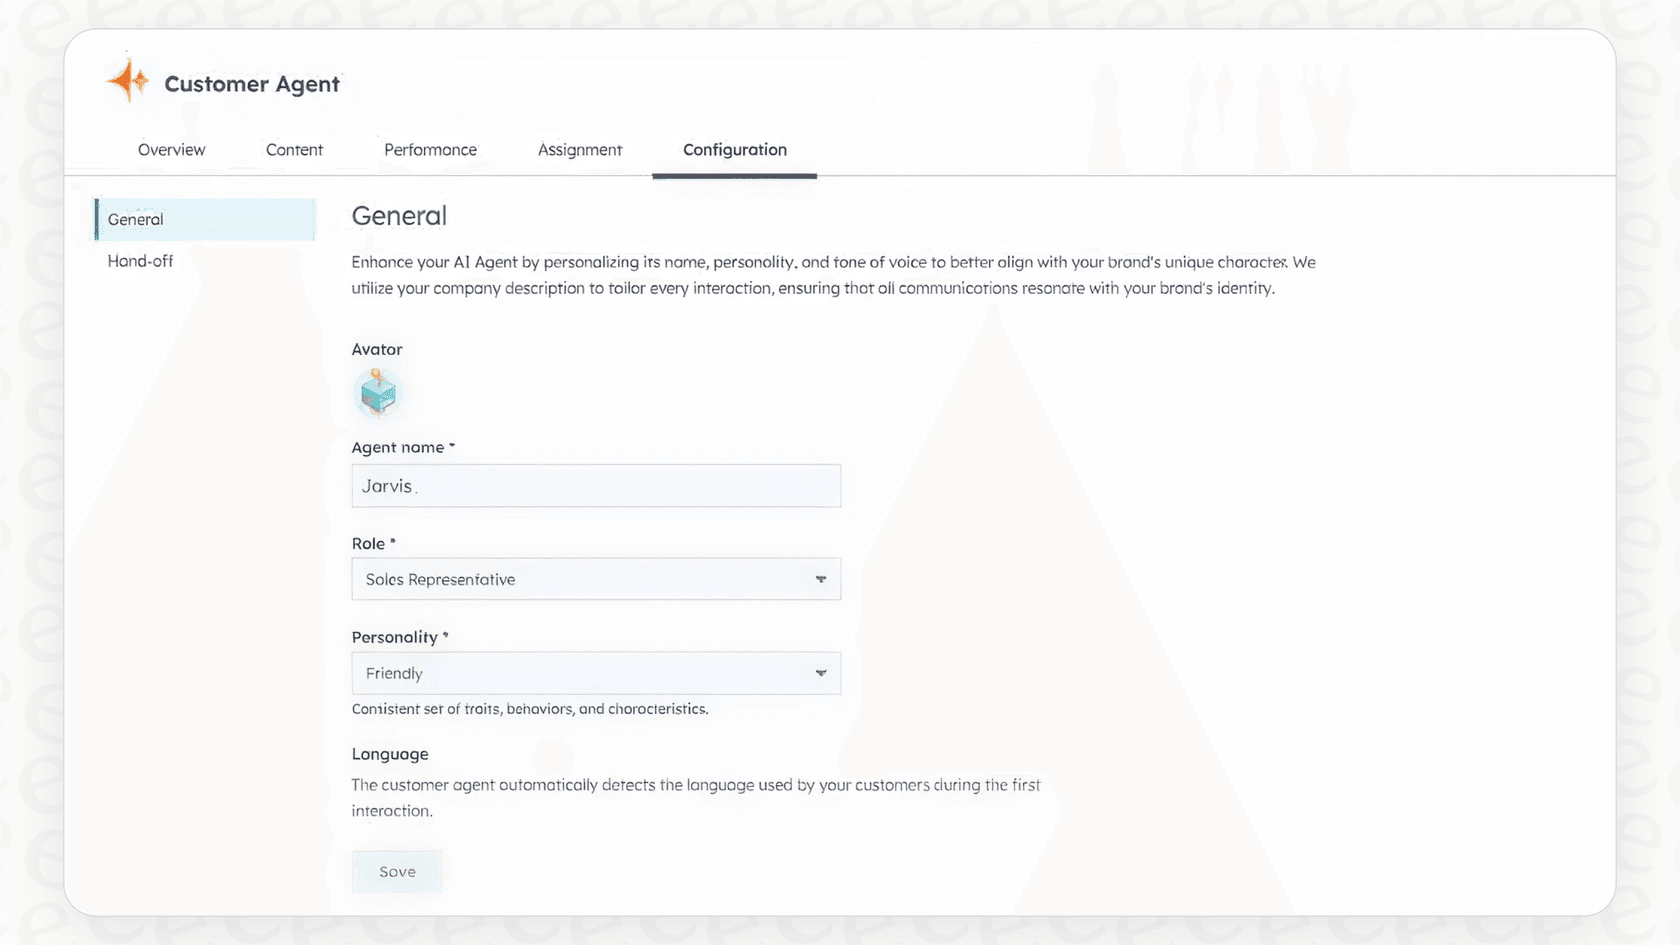The width and height of the screenshot is (1680, 945).
Task: Switch to the Performance tab
Action: coord(430,149)
